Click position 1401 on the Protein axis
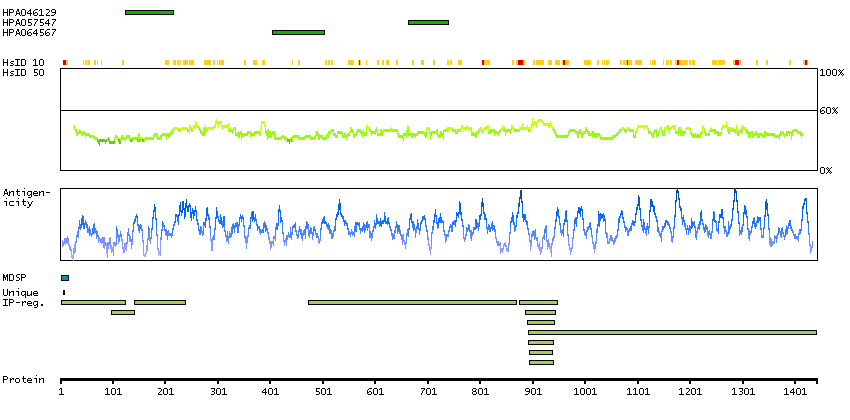The image size is (850, 420). click(795, 393)
